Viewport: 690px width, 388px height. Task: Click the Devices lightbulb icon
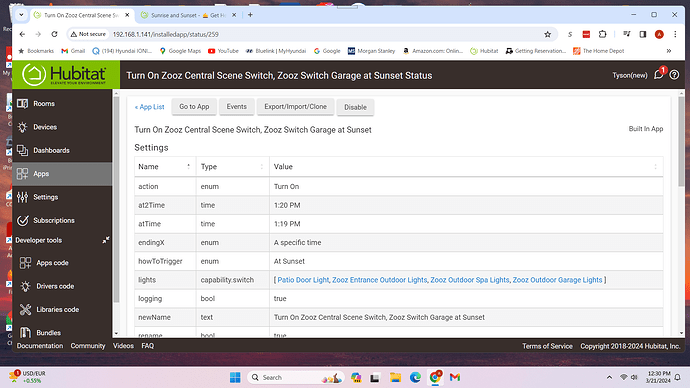[22, 127]
